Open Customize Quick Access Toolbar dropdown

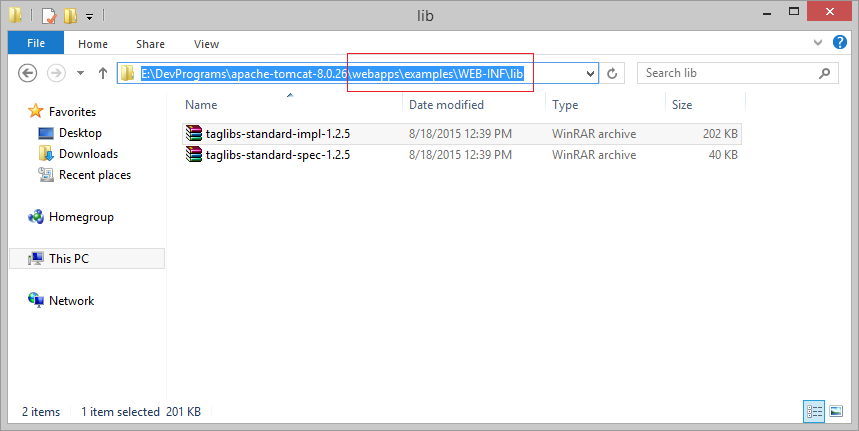(89, 17)
